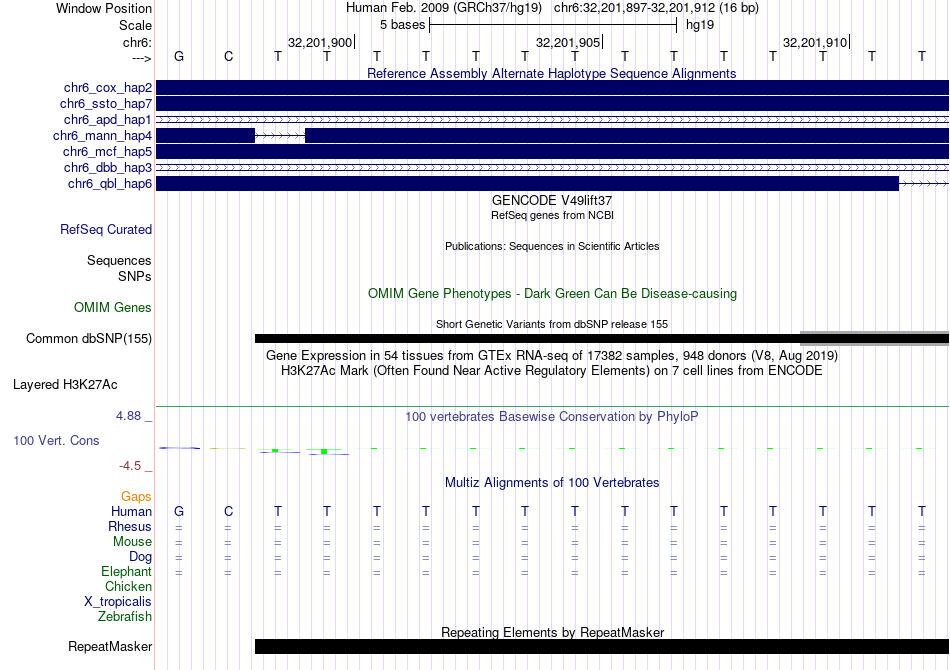Click the chr6_qbl_hap6 track label

point(110,184)
